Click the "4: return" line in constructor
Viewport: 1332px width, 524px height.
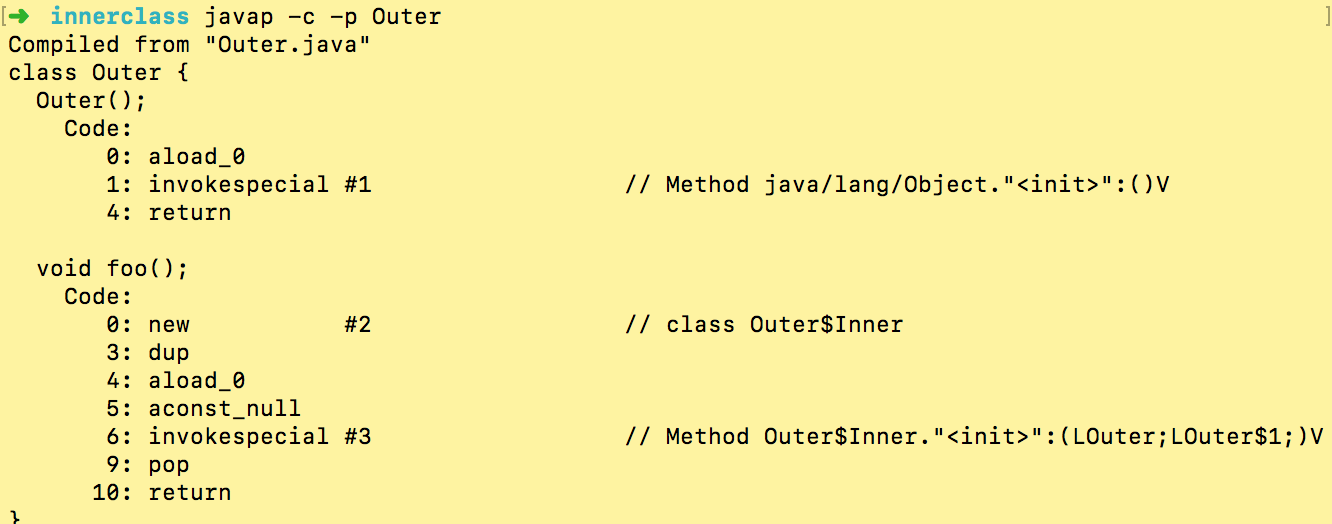169,212
